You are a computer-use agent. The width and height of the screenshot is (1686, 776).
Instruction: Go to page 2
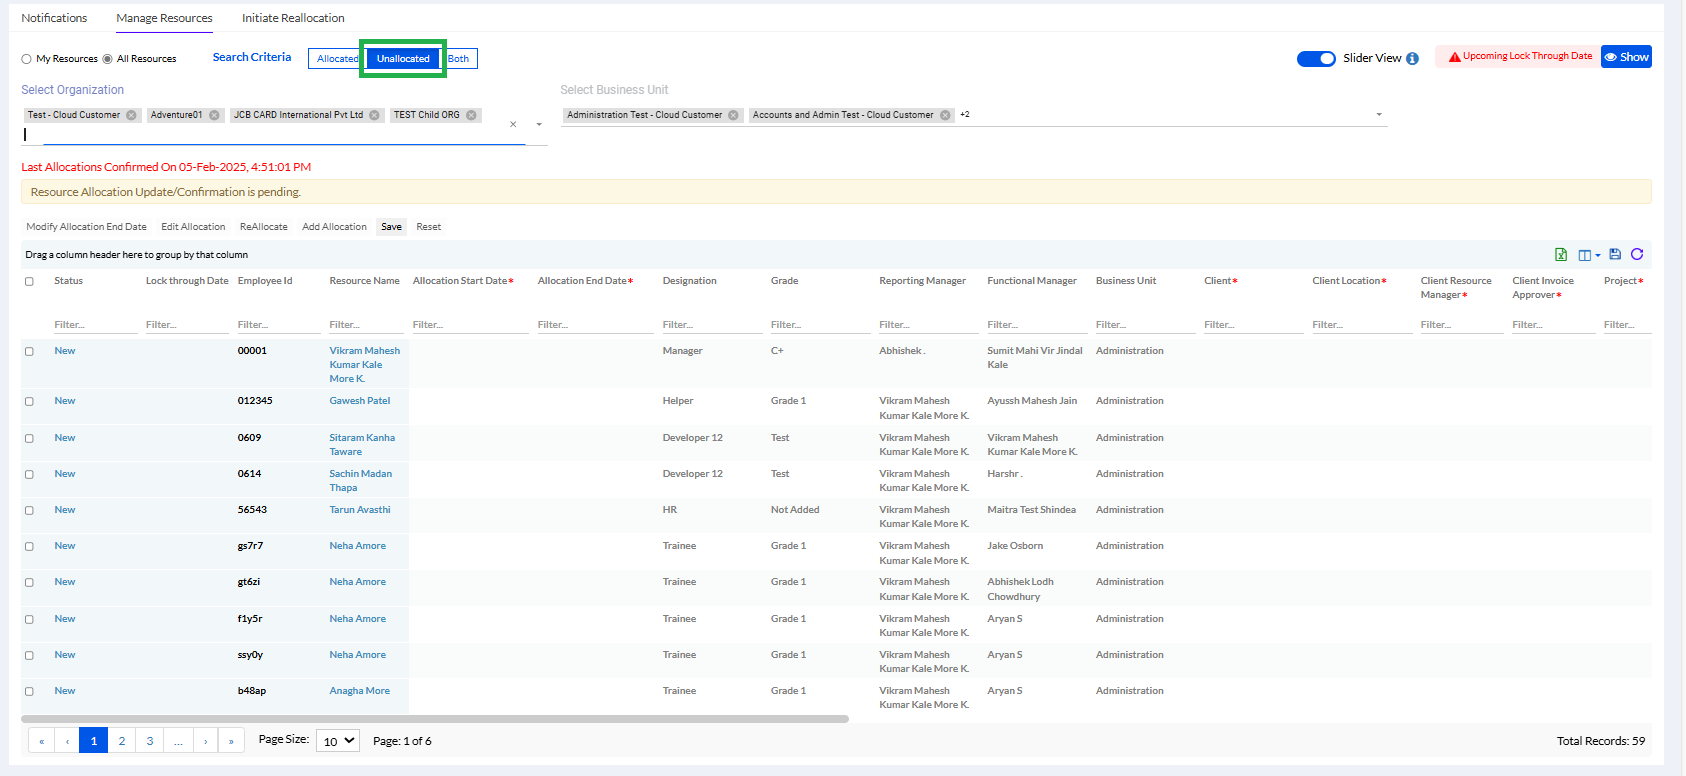pyautogui.click(x=122, y=741)
